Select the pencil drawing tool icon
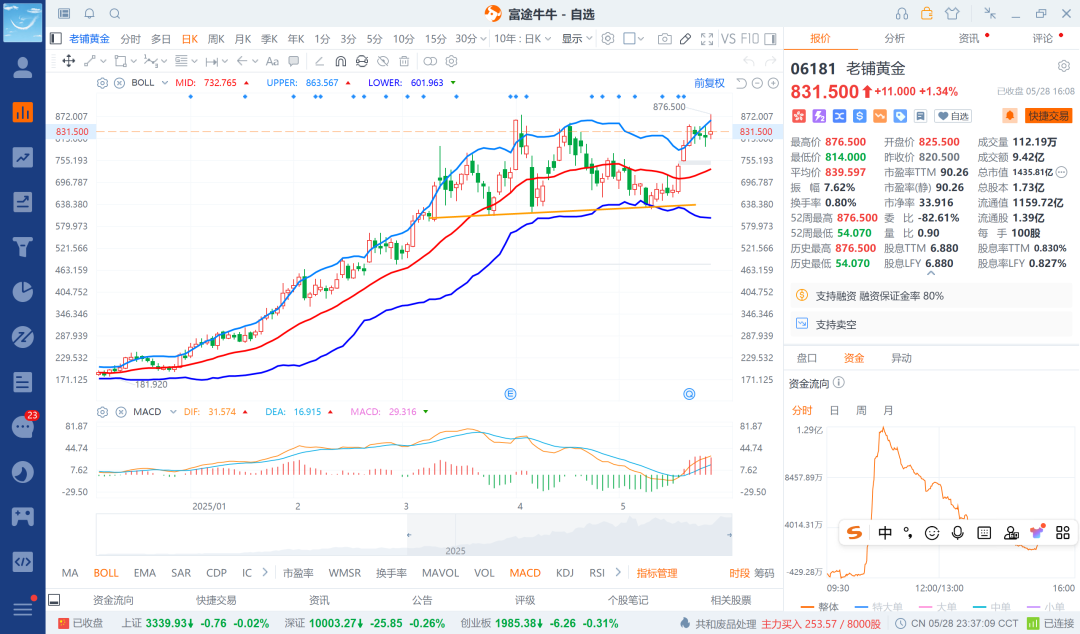This screenshot has width=1080, height=634. (685, 39)
